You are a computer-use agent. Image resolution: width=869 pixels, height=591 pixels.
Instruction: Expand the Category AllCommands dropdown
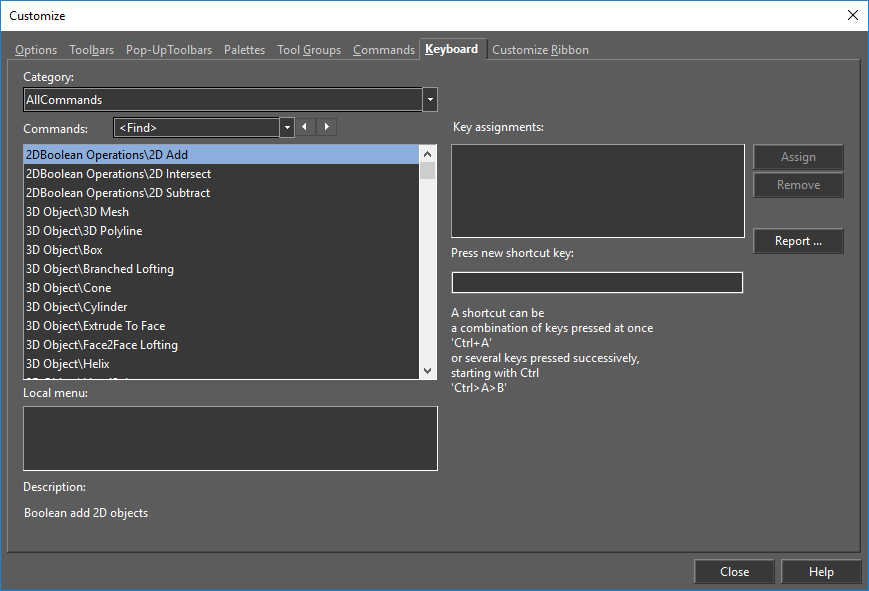tap(430, 100)
